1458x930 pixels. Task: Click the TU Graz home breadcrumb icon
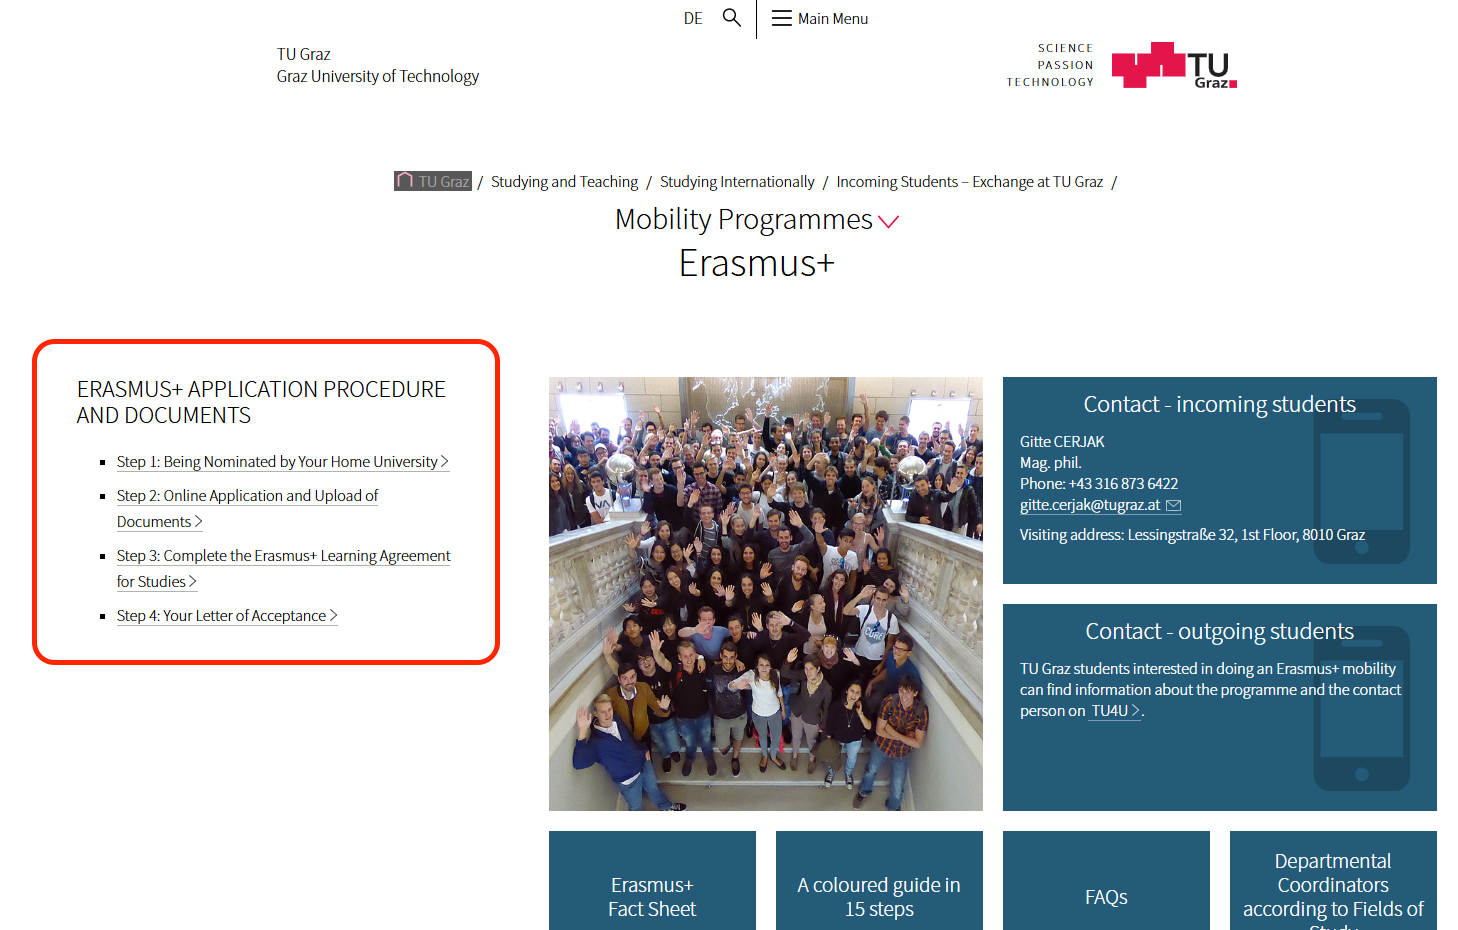coord(405,181)
